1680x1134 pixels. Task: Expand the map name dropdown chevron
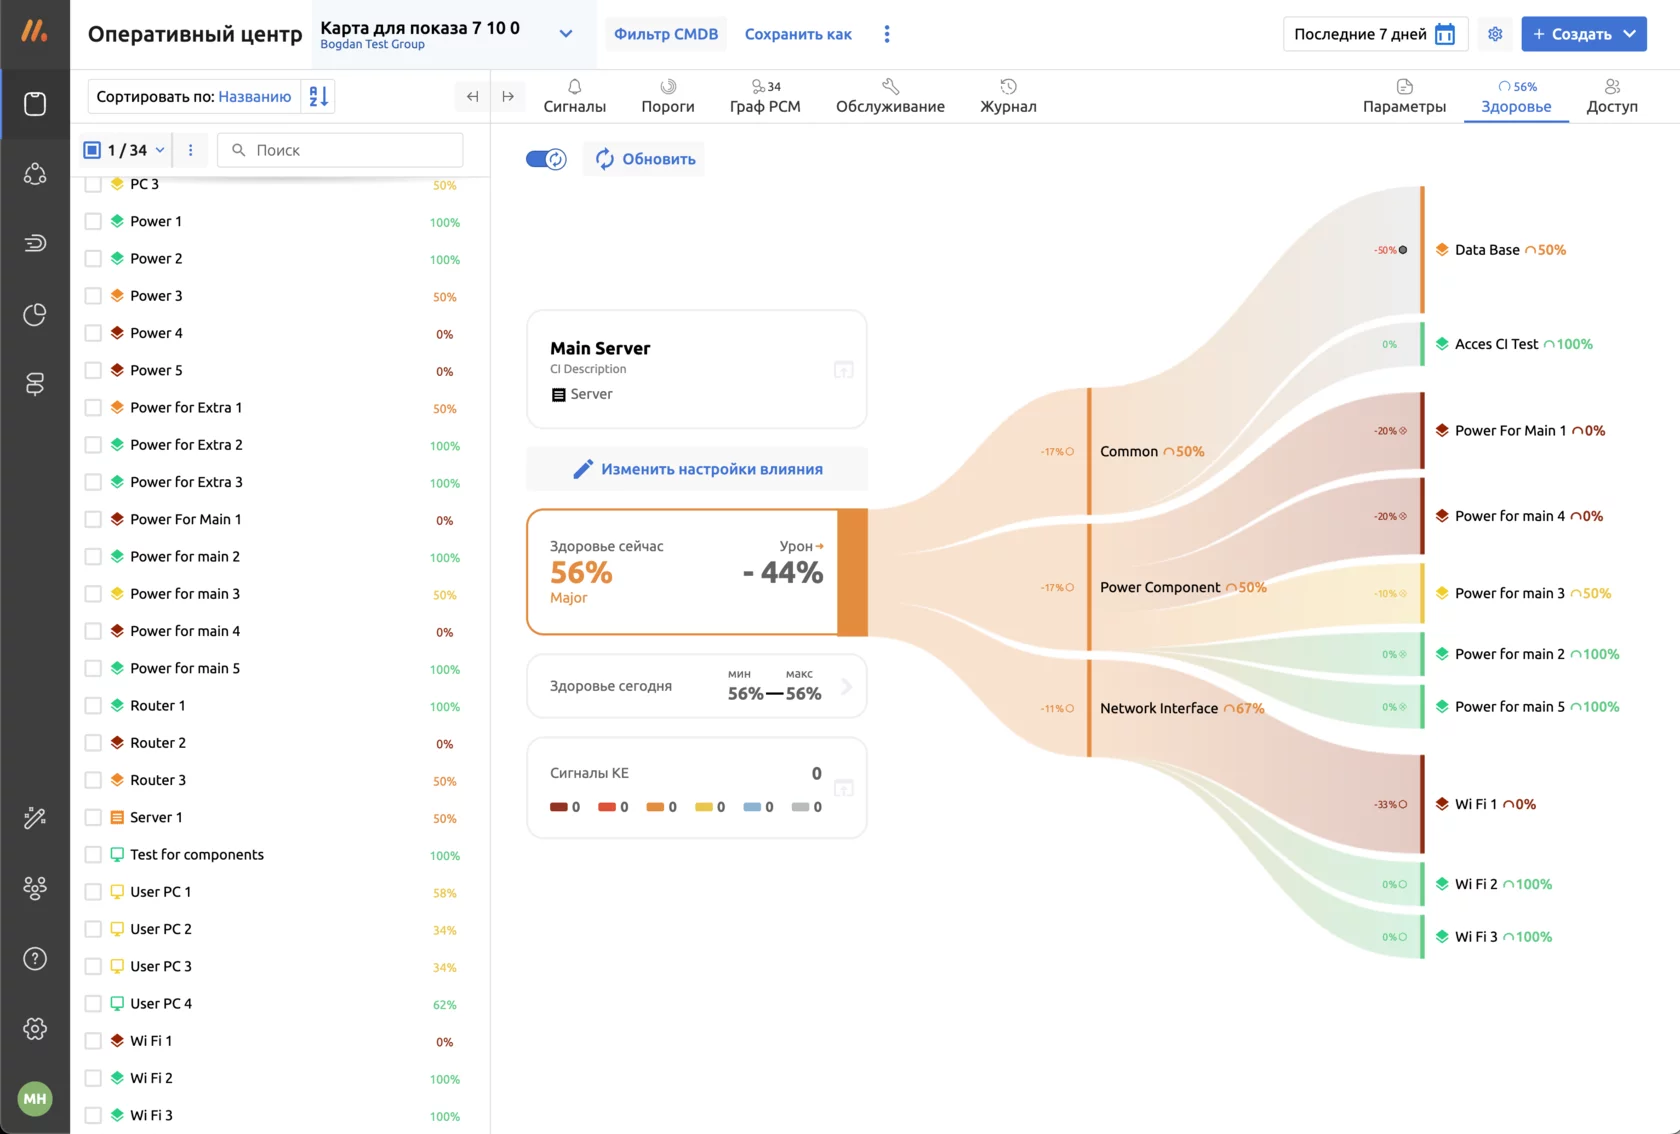tap(566, 34)
